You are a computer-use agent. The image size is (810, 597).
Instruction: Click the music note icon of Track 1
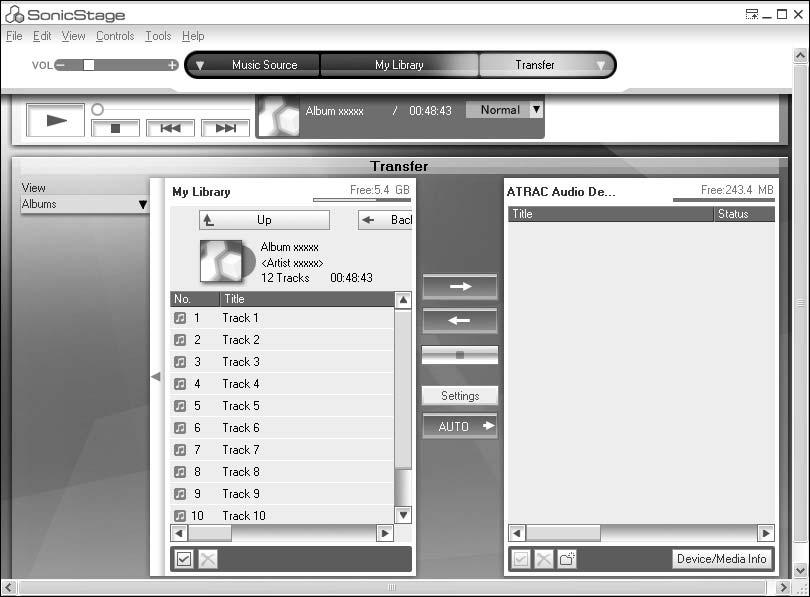(x=180, y=318)
